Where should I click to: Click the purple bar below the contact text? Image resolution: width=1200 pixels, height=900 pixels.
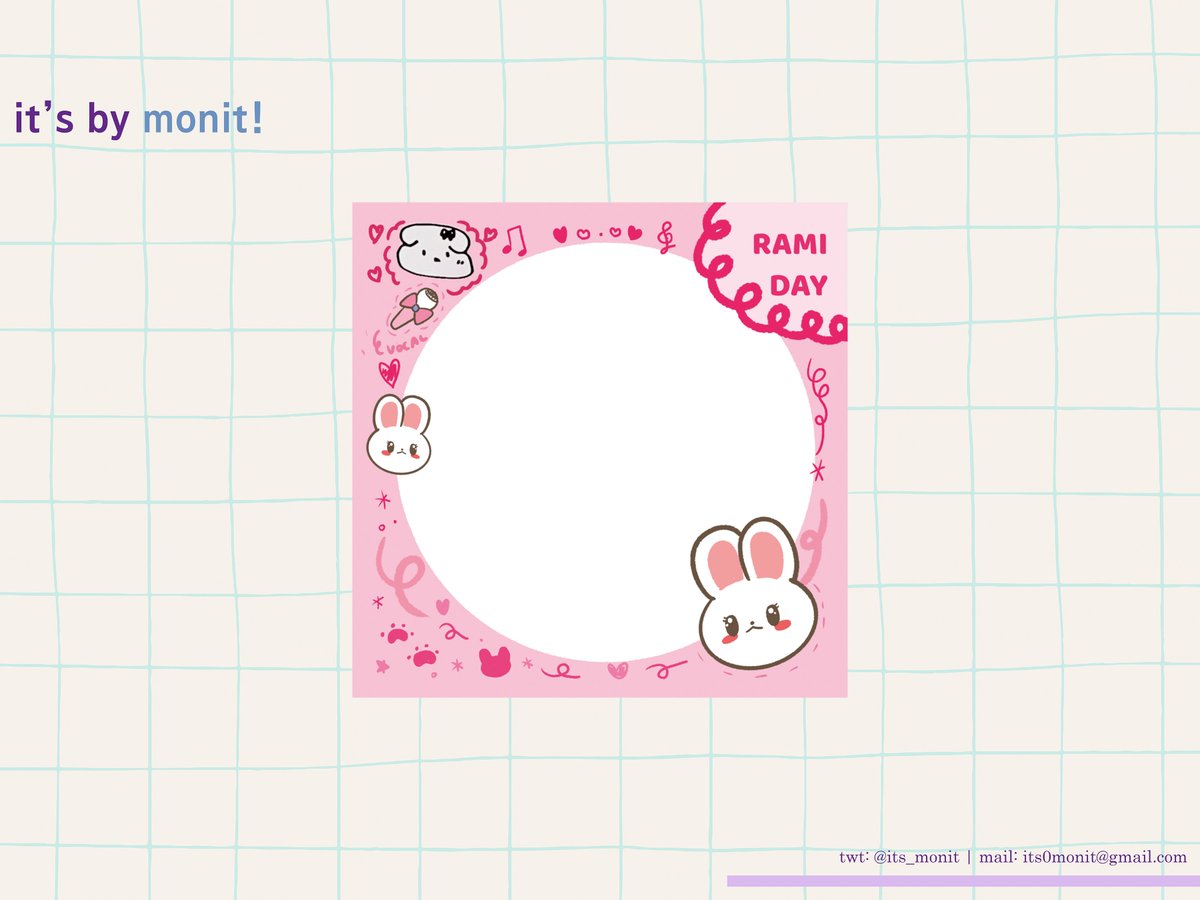[963, 881]
